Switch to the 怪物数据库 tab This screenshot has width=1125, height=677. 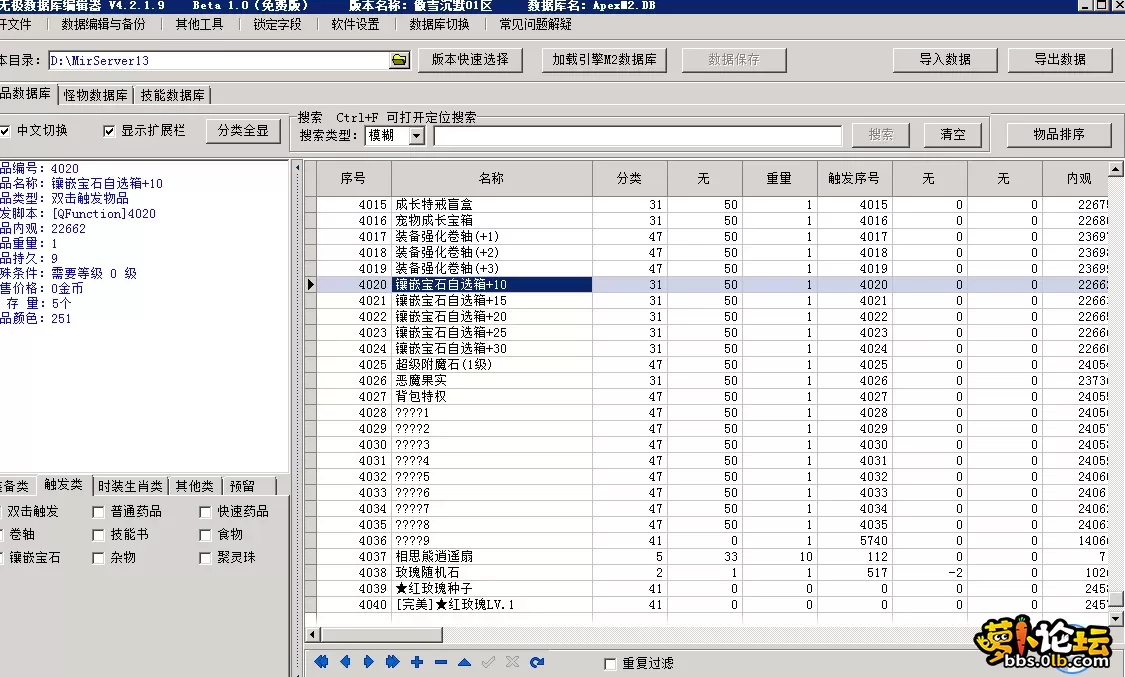[x=95, y=95]
